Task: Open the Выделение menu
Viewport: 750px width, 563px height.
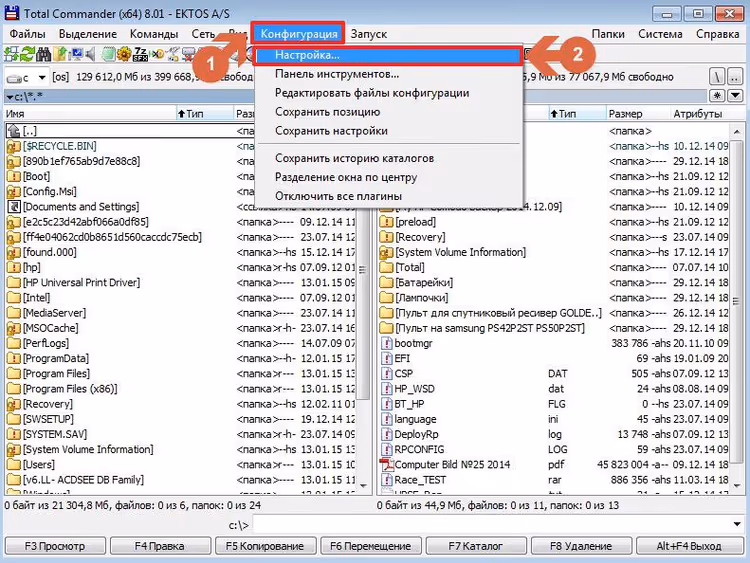Action: (x=88, y=34)
